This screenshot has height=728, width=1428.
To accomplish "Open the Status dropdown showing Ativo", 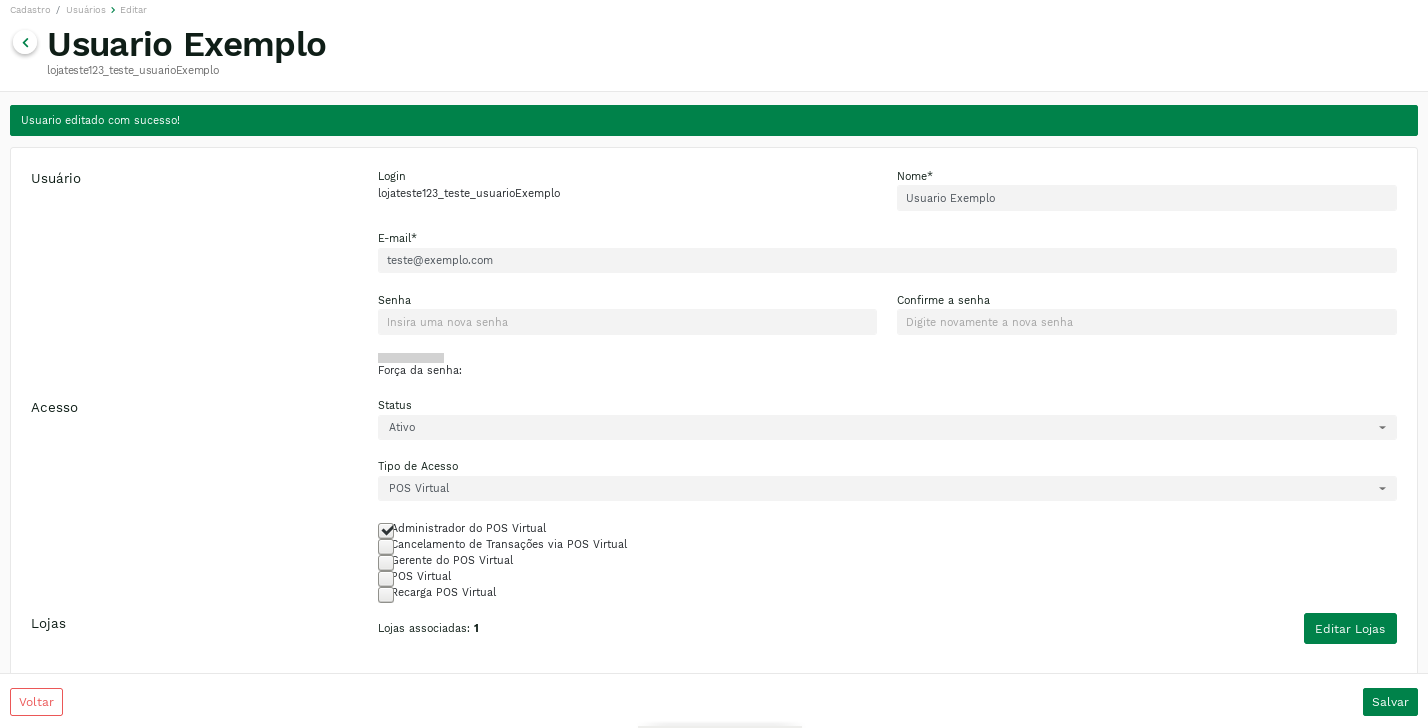I will pyautogui.click(x=887, y=427).
